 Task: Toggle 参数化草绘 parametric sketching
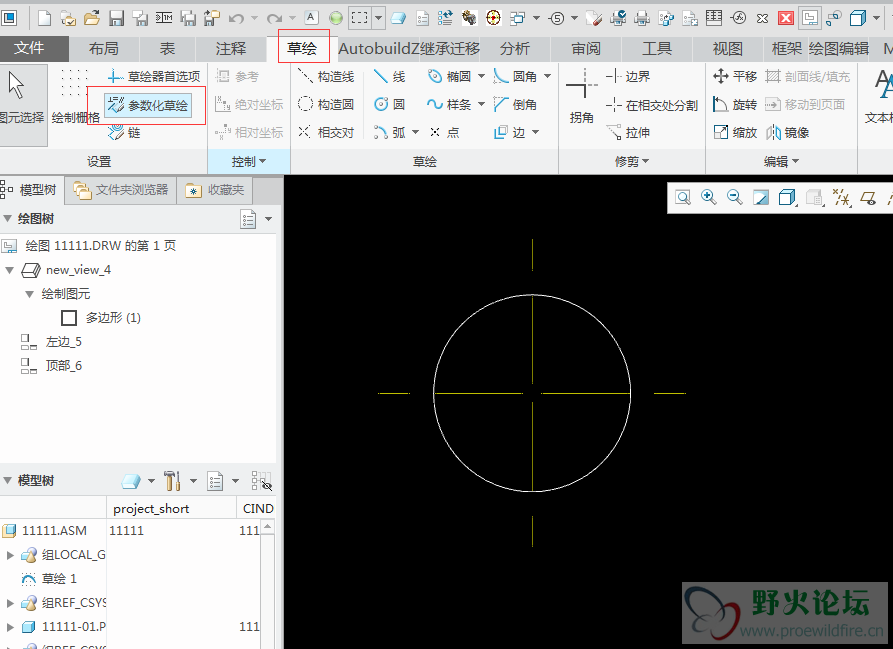[x=148, y=105]
